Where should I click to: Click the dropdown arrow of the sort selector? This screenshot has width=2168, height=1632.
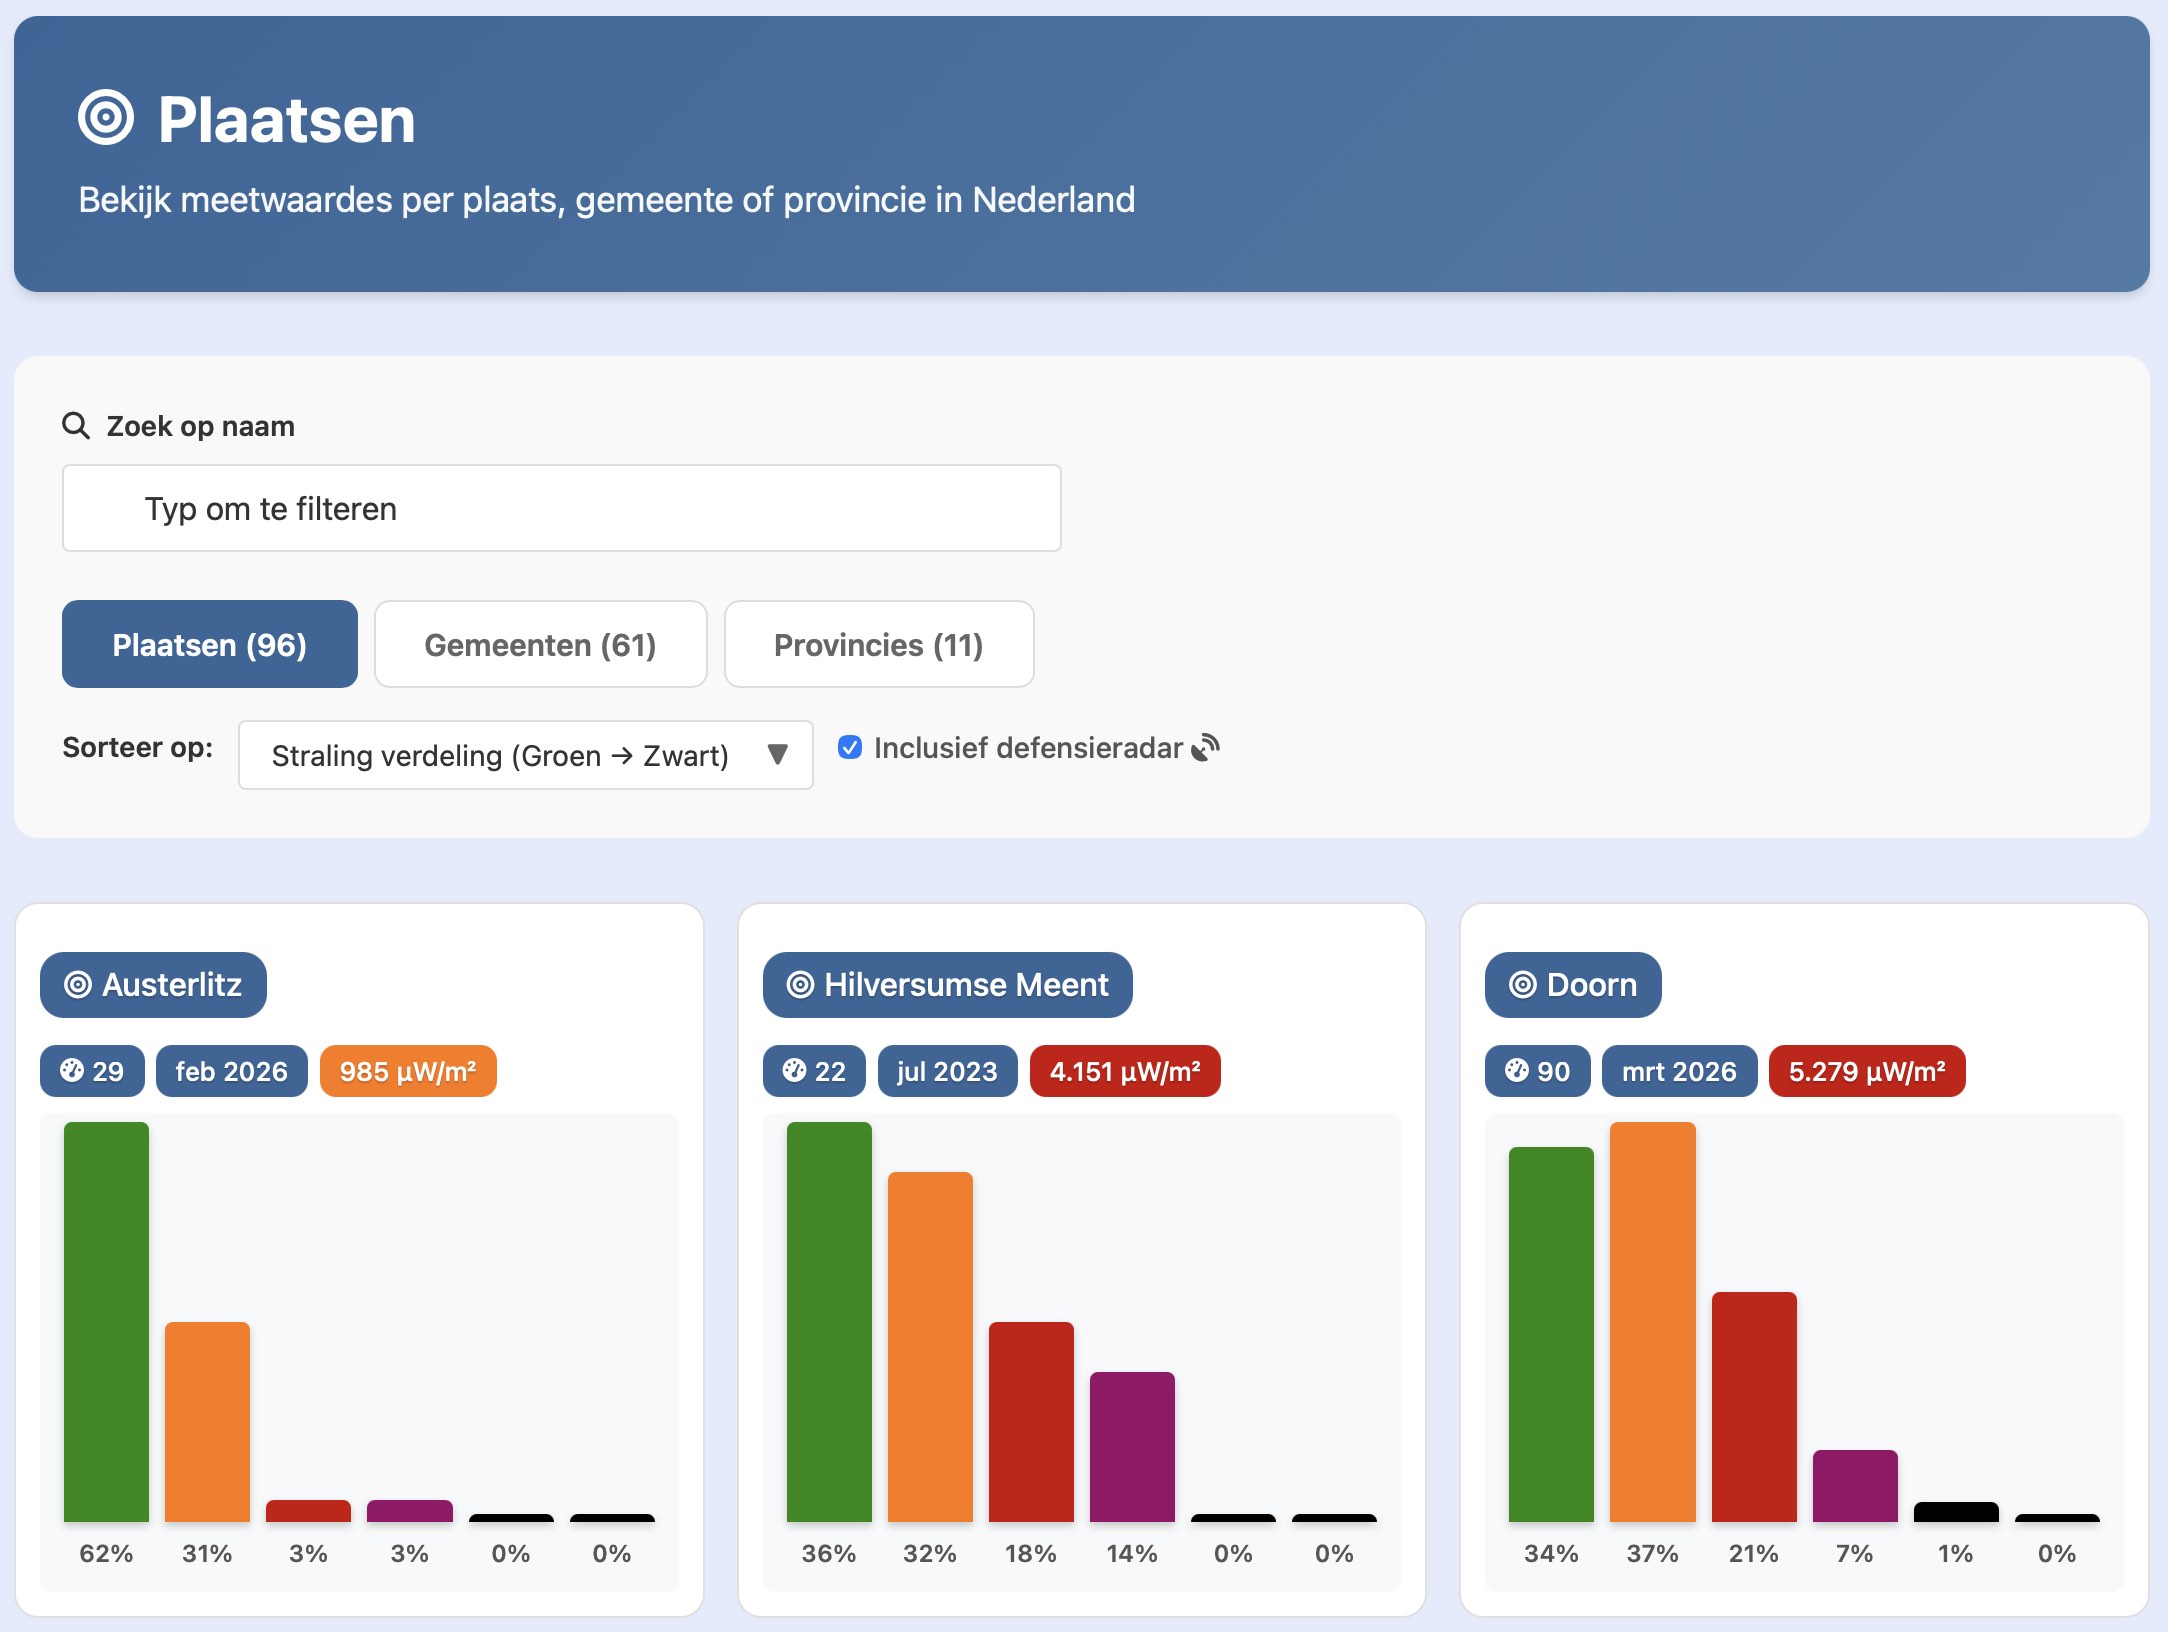[x=777, y=755]
